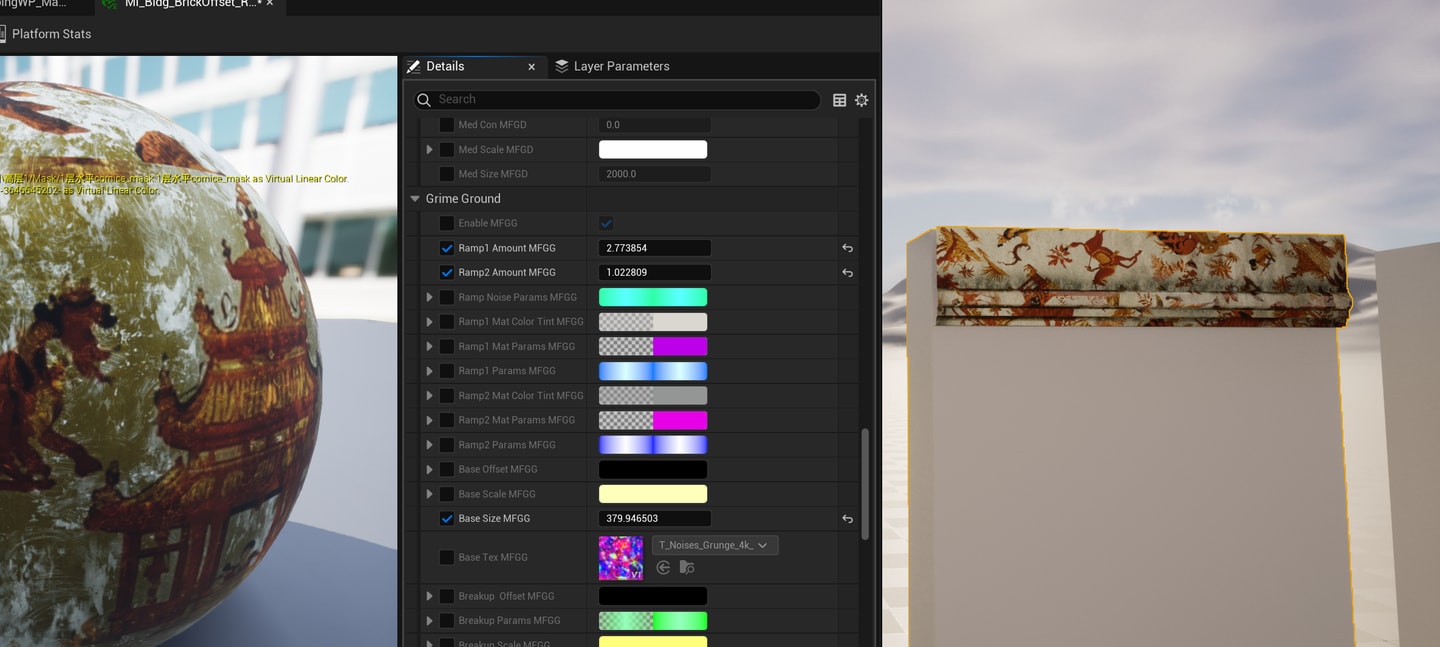
Task: Click the Layer Parameters tab icon
Action: pyautogui.click(x=562, y=66)
